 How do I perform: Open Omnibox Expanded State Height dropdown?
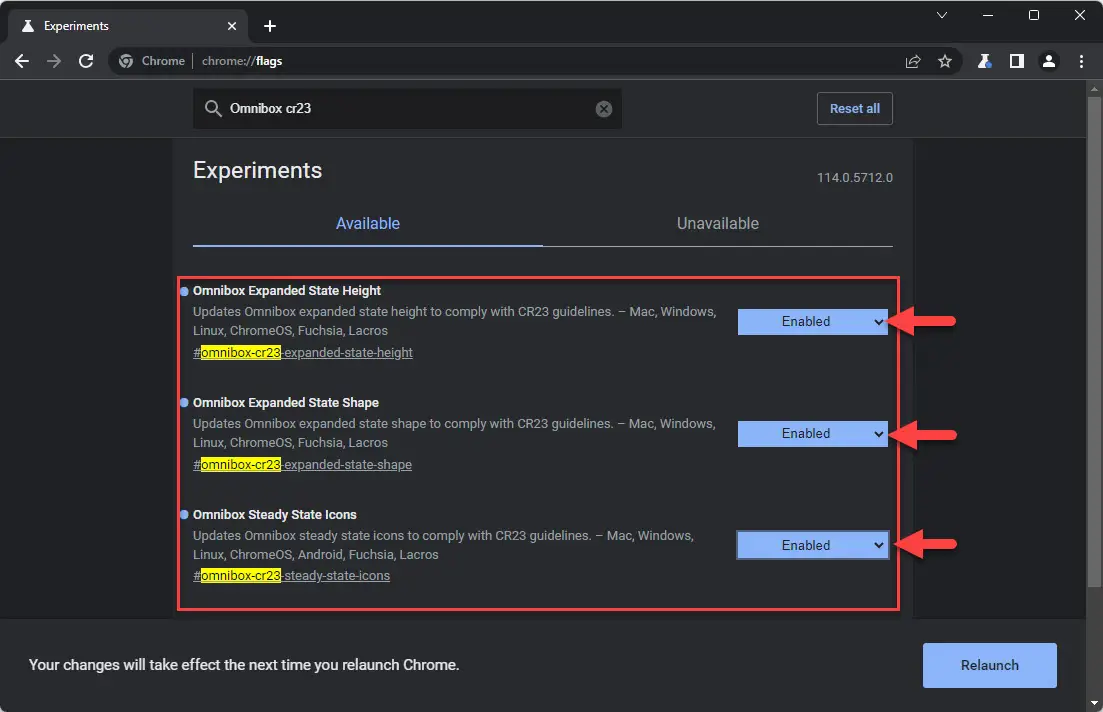pos(812,322)
